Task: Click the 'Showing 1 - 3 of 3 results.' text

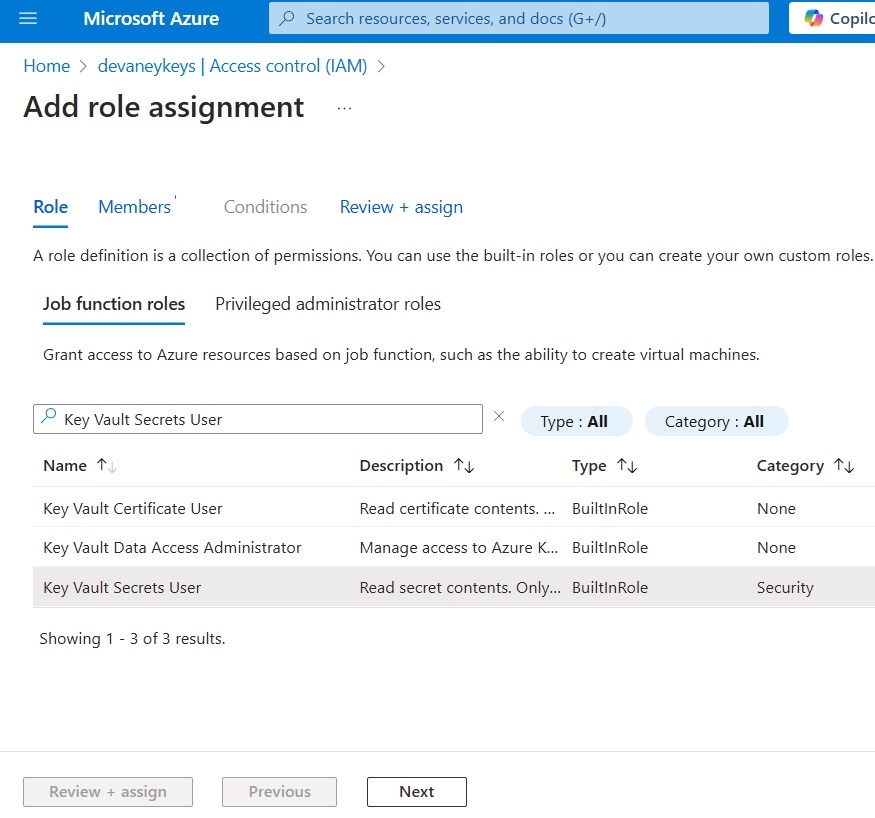Action: click(x=132, y=638)
